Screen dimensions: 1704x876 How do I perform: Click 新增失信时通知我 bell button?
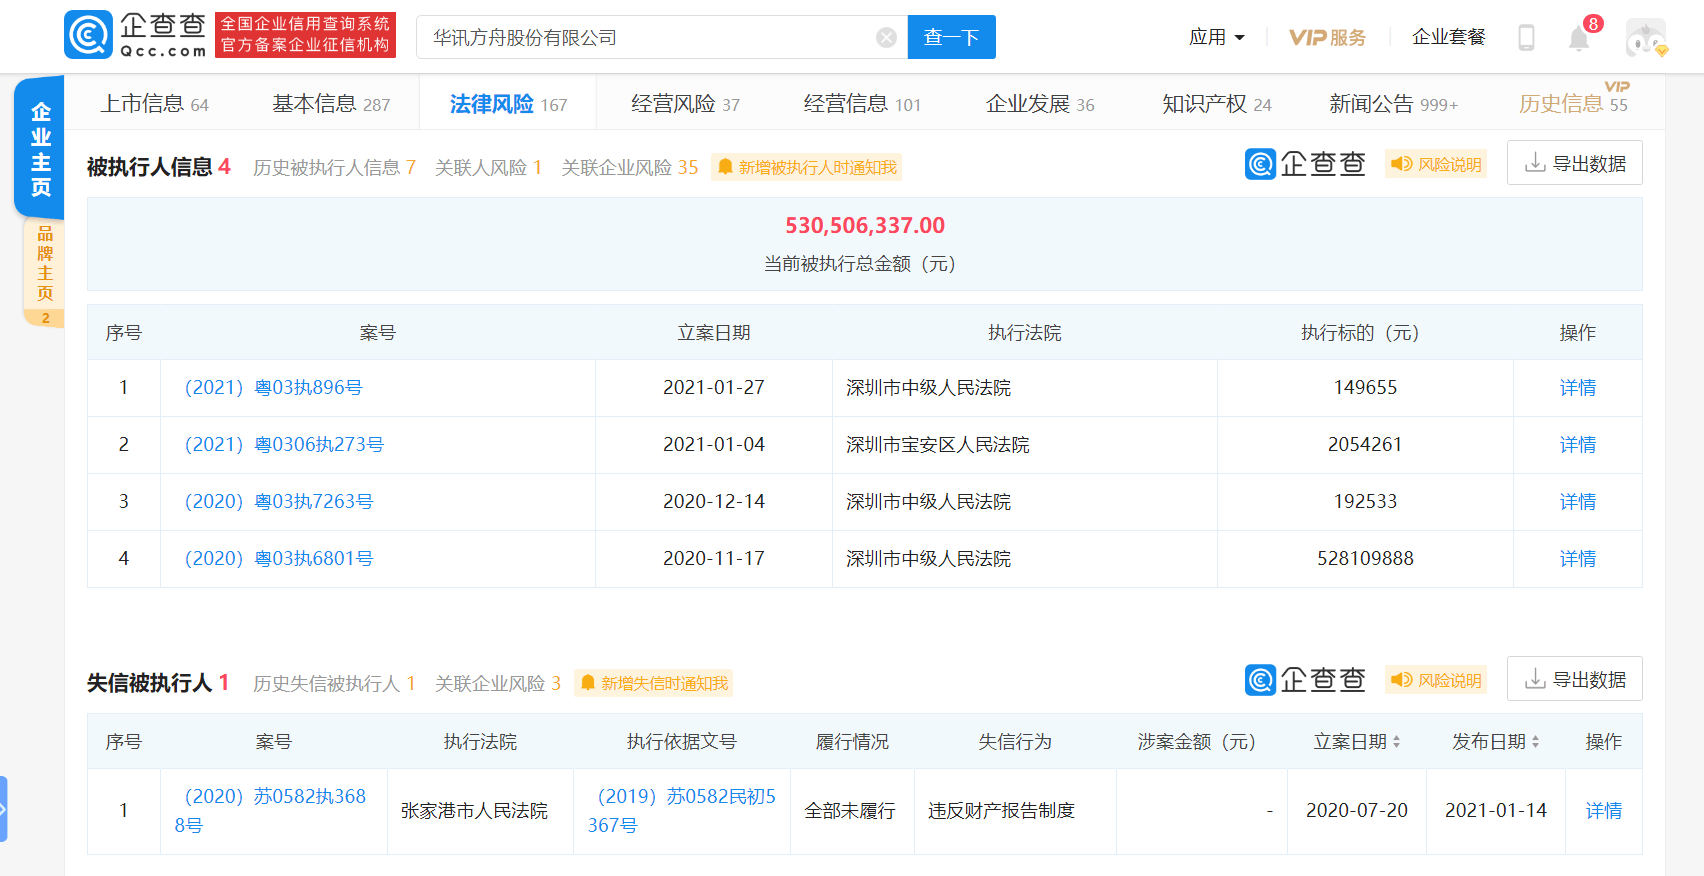[x=654, y=683]
